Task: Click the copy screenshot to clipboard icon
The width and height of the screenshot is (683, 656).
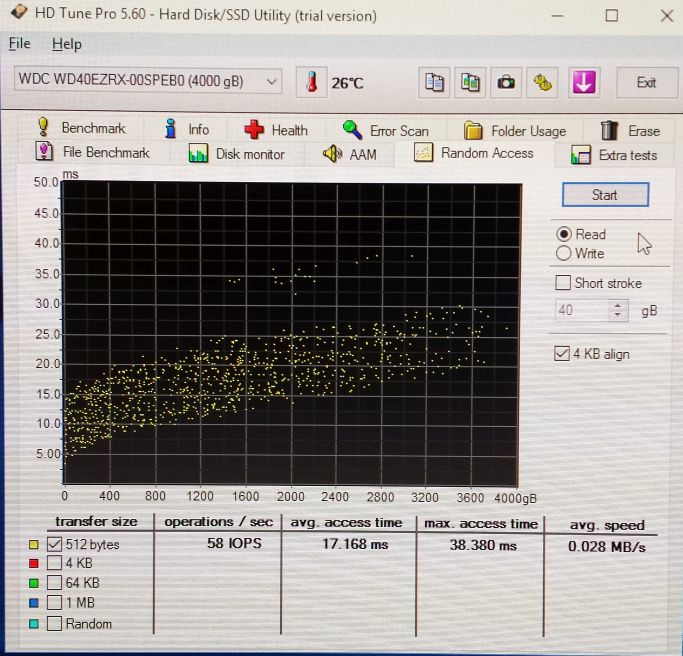Action: 470,82
